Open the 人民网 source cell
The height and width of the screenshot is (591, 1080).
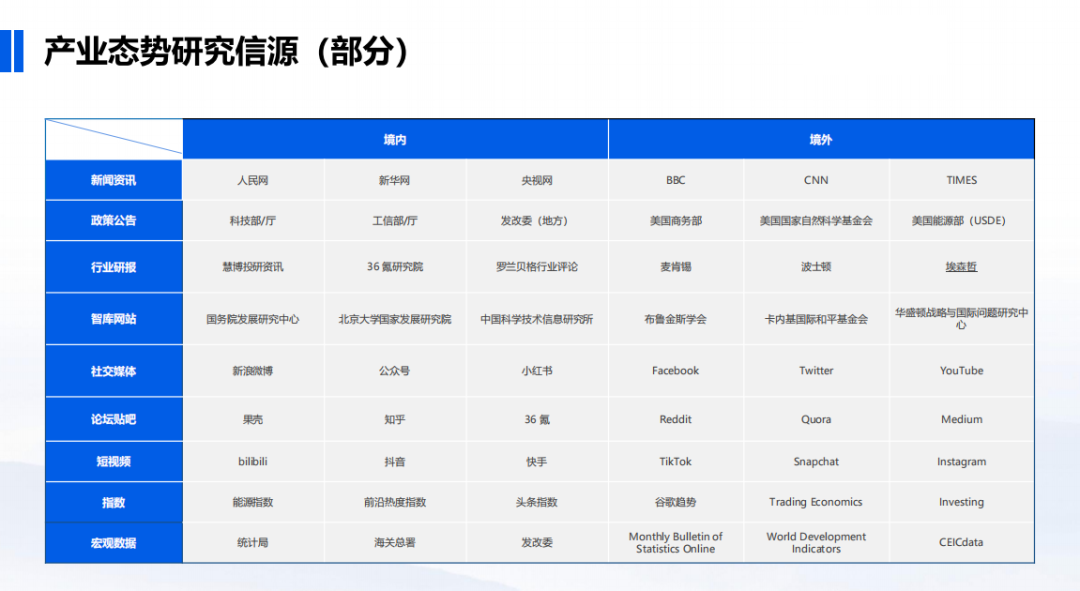point(253,180)
